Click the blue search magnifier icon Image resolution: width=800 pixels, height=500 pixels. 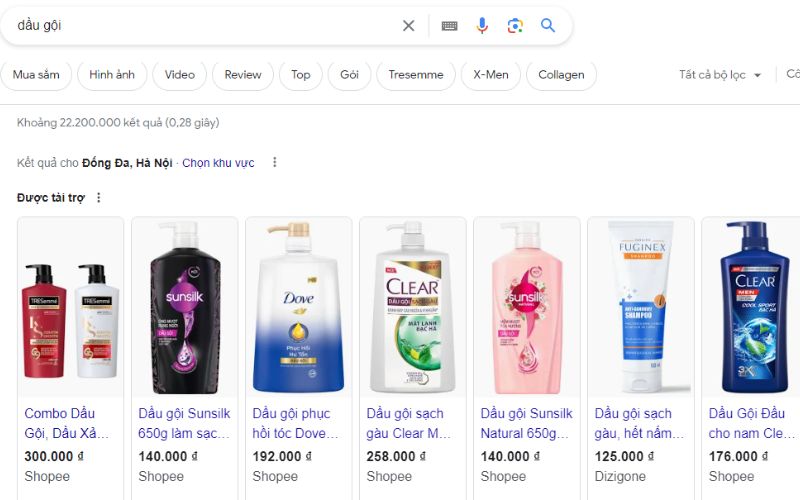548,26
